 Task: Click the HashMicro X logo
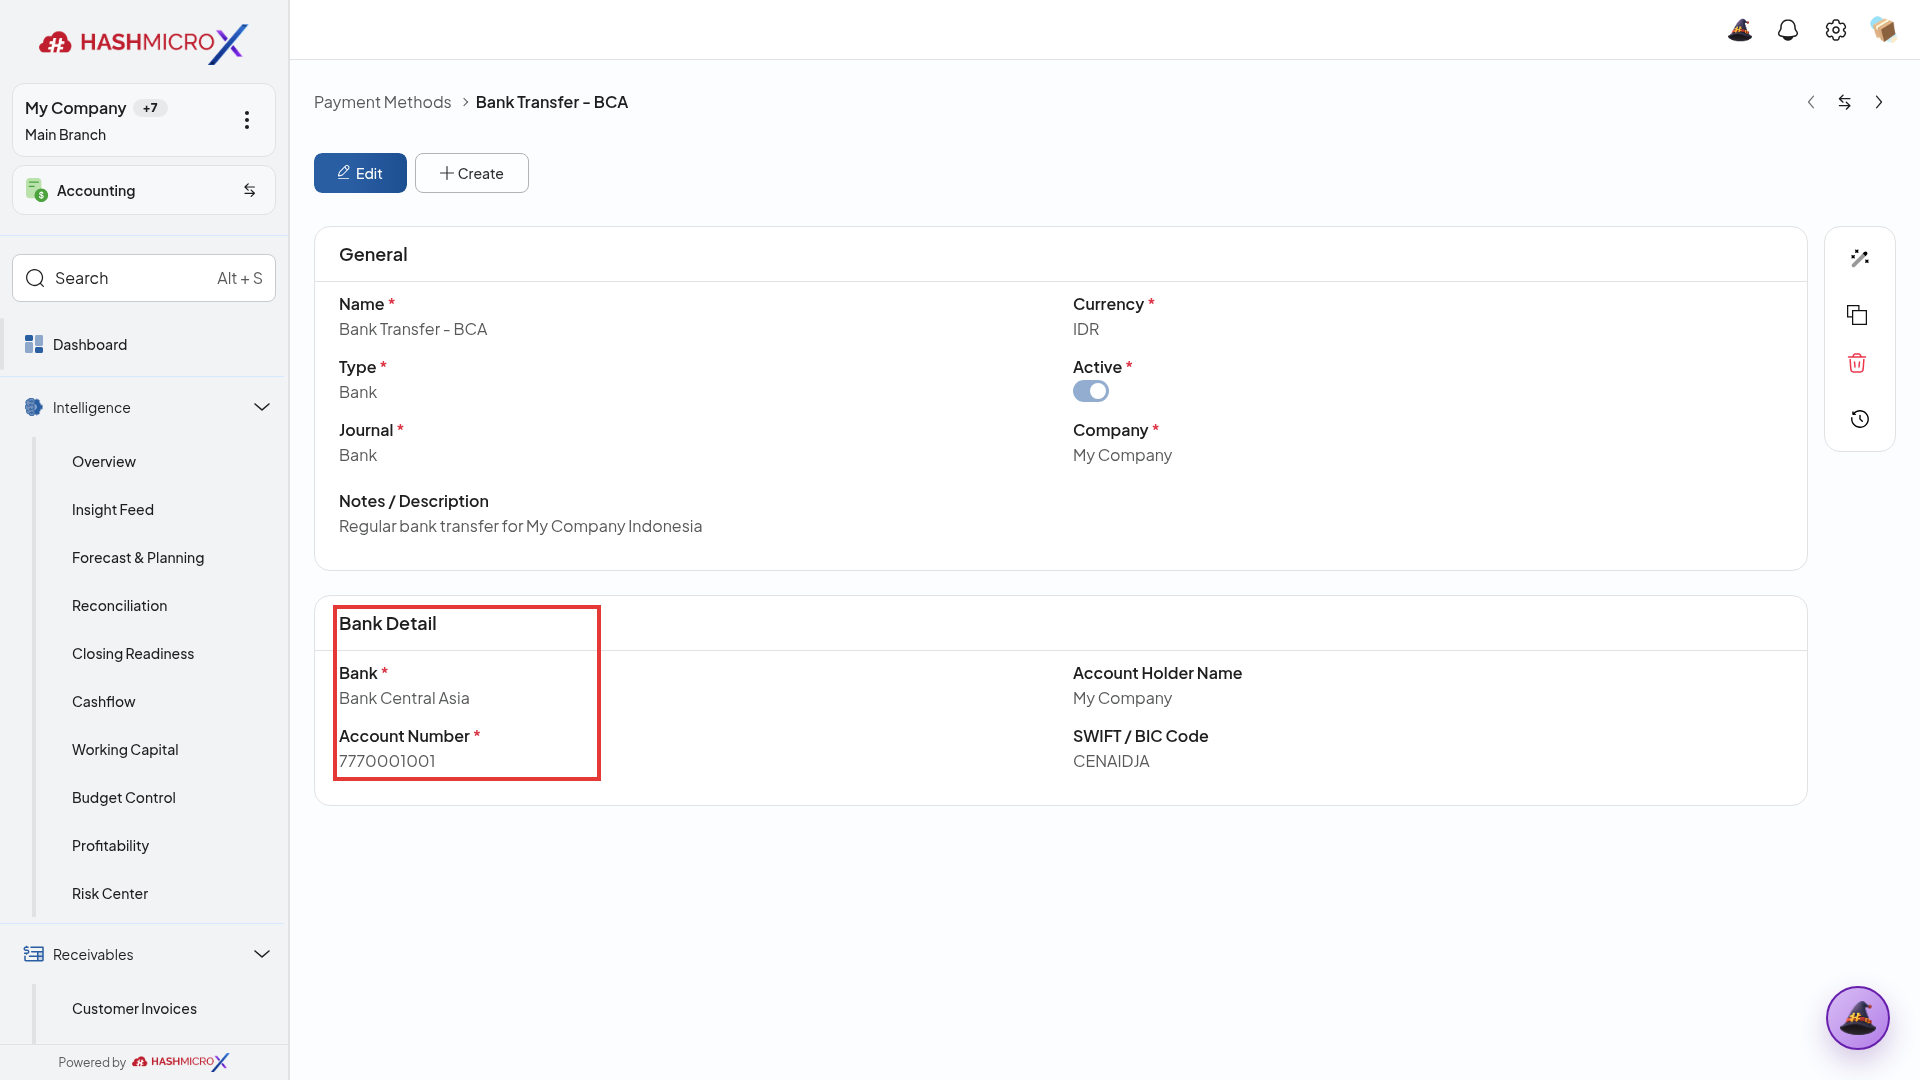click(144, 43)
